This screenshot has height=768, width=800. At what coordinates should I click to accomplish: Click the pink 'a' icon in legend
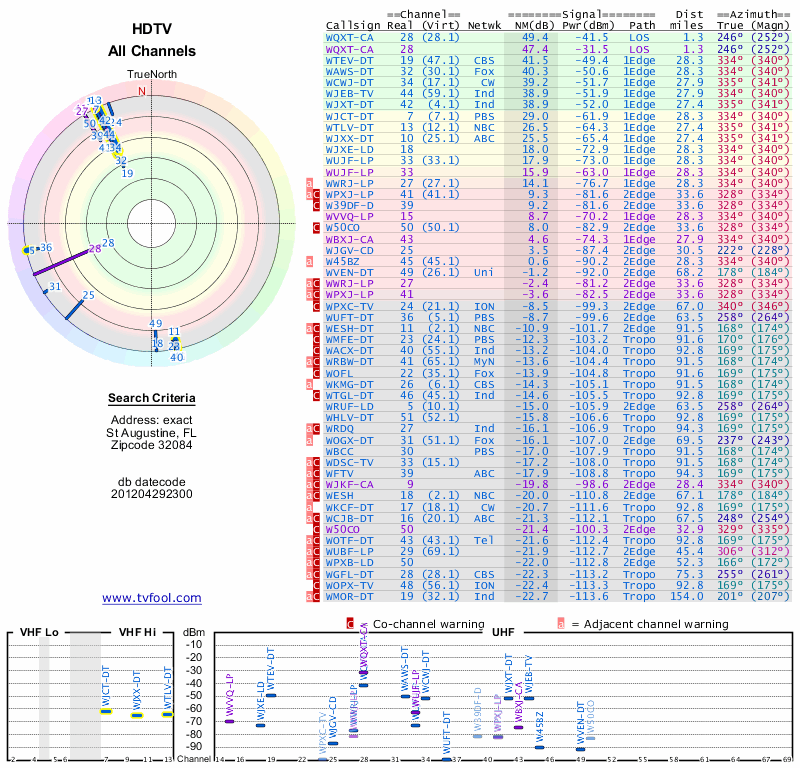[x=561, y=624]
